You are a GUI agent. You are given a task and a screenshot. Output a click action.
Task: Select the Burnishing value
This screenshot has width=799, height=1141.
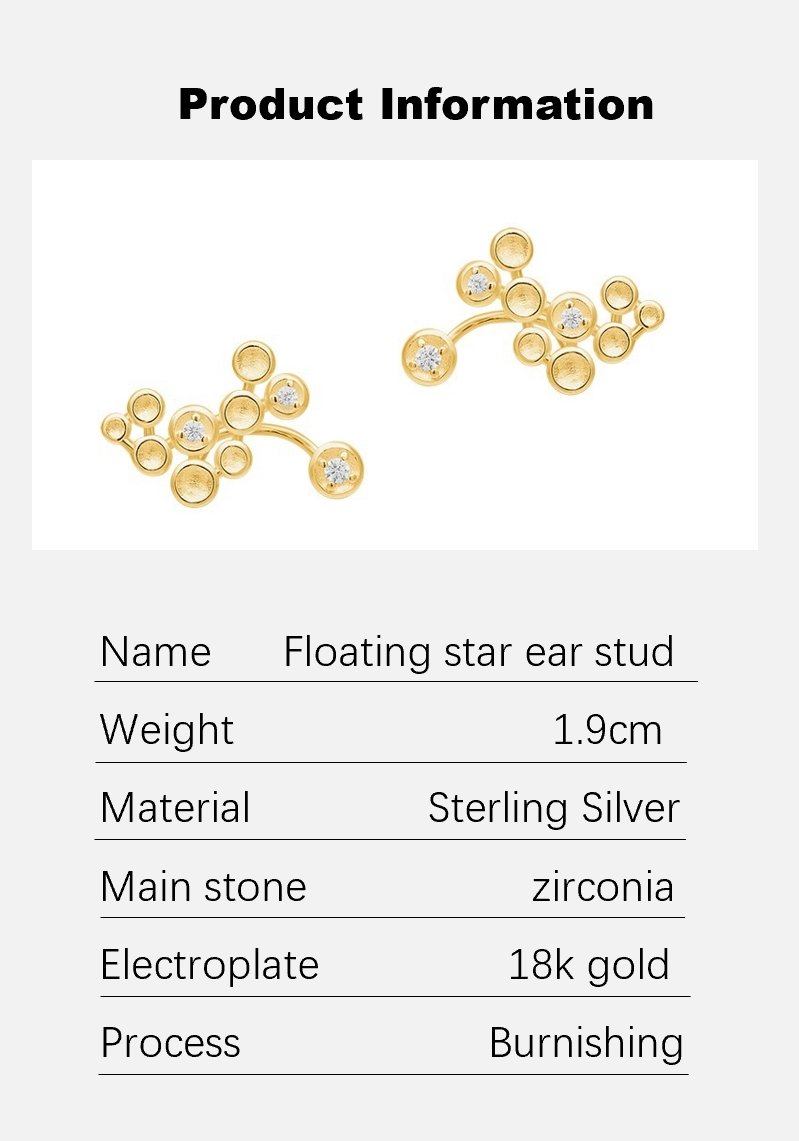(587, 1043)
